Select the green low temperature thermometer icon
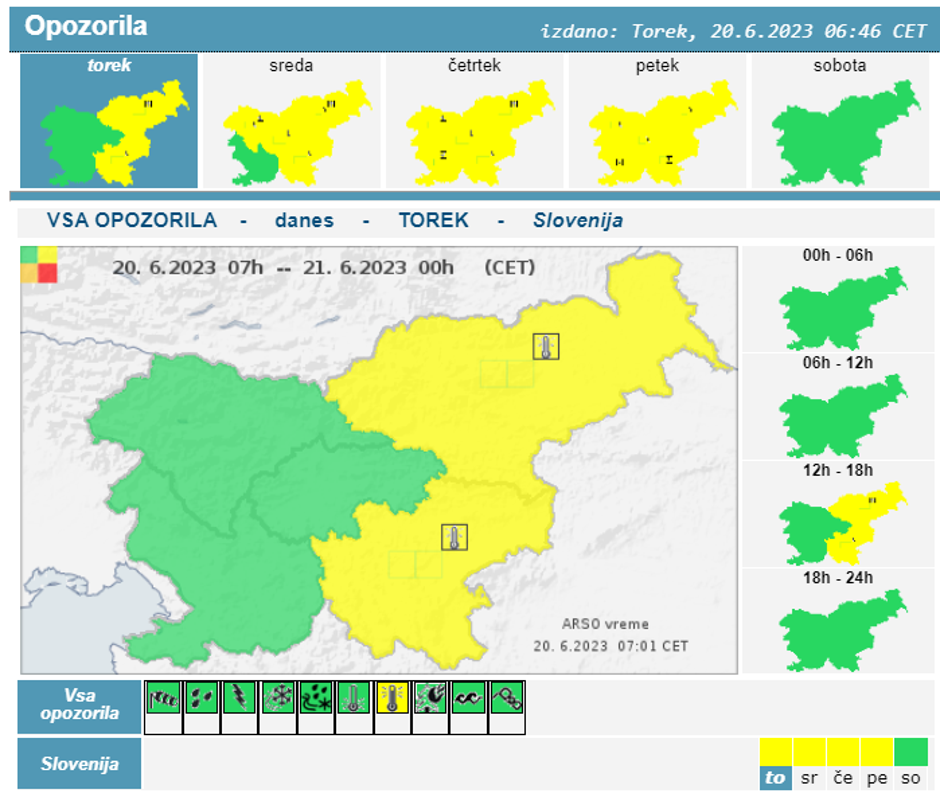940x797 pixels. pyautogui.click(x=354, y=698)
